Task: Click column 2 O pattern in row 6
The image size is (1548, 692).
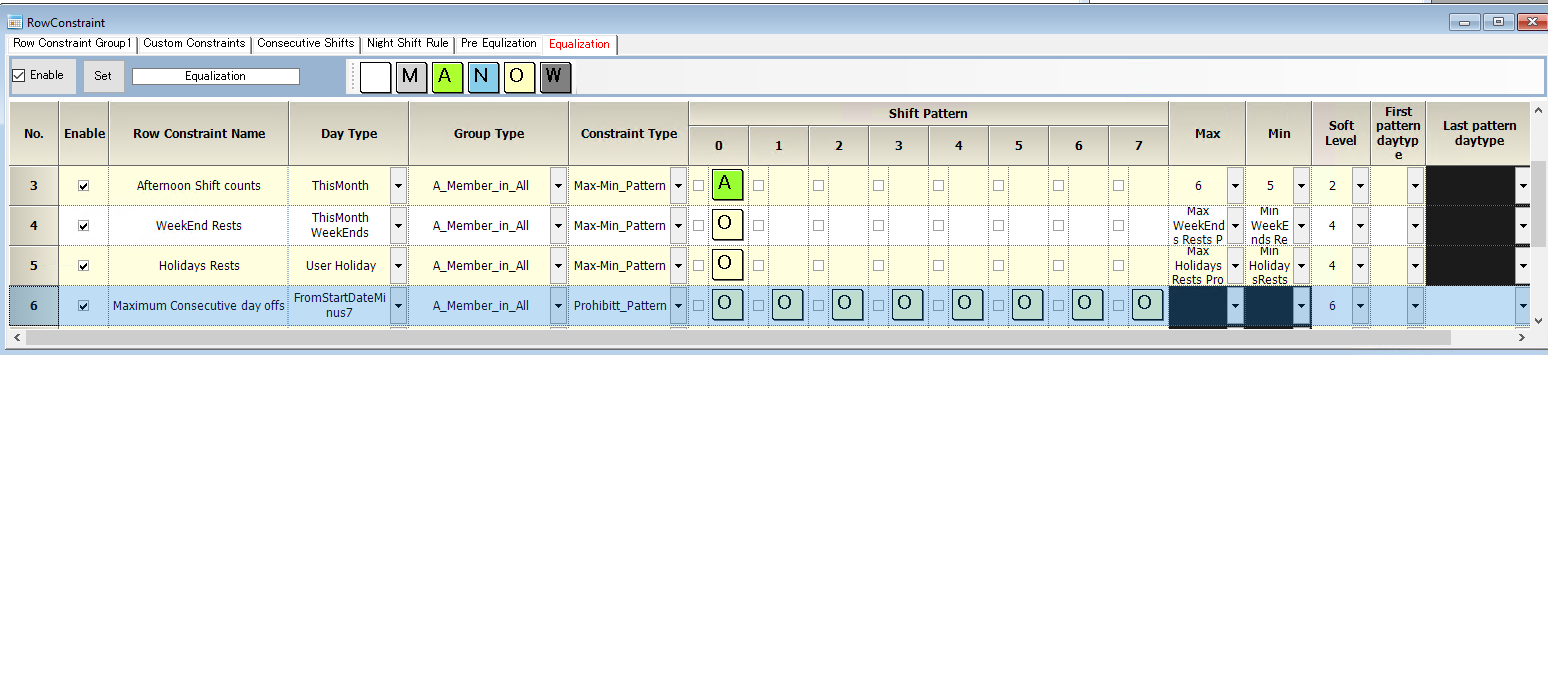Action: 848,304
